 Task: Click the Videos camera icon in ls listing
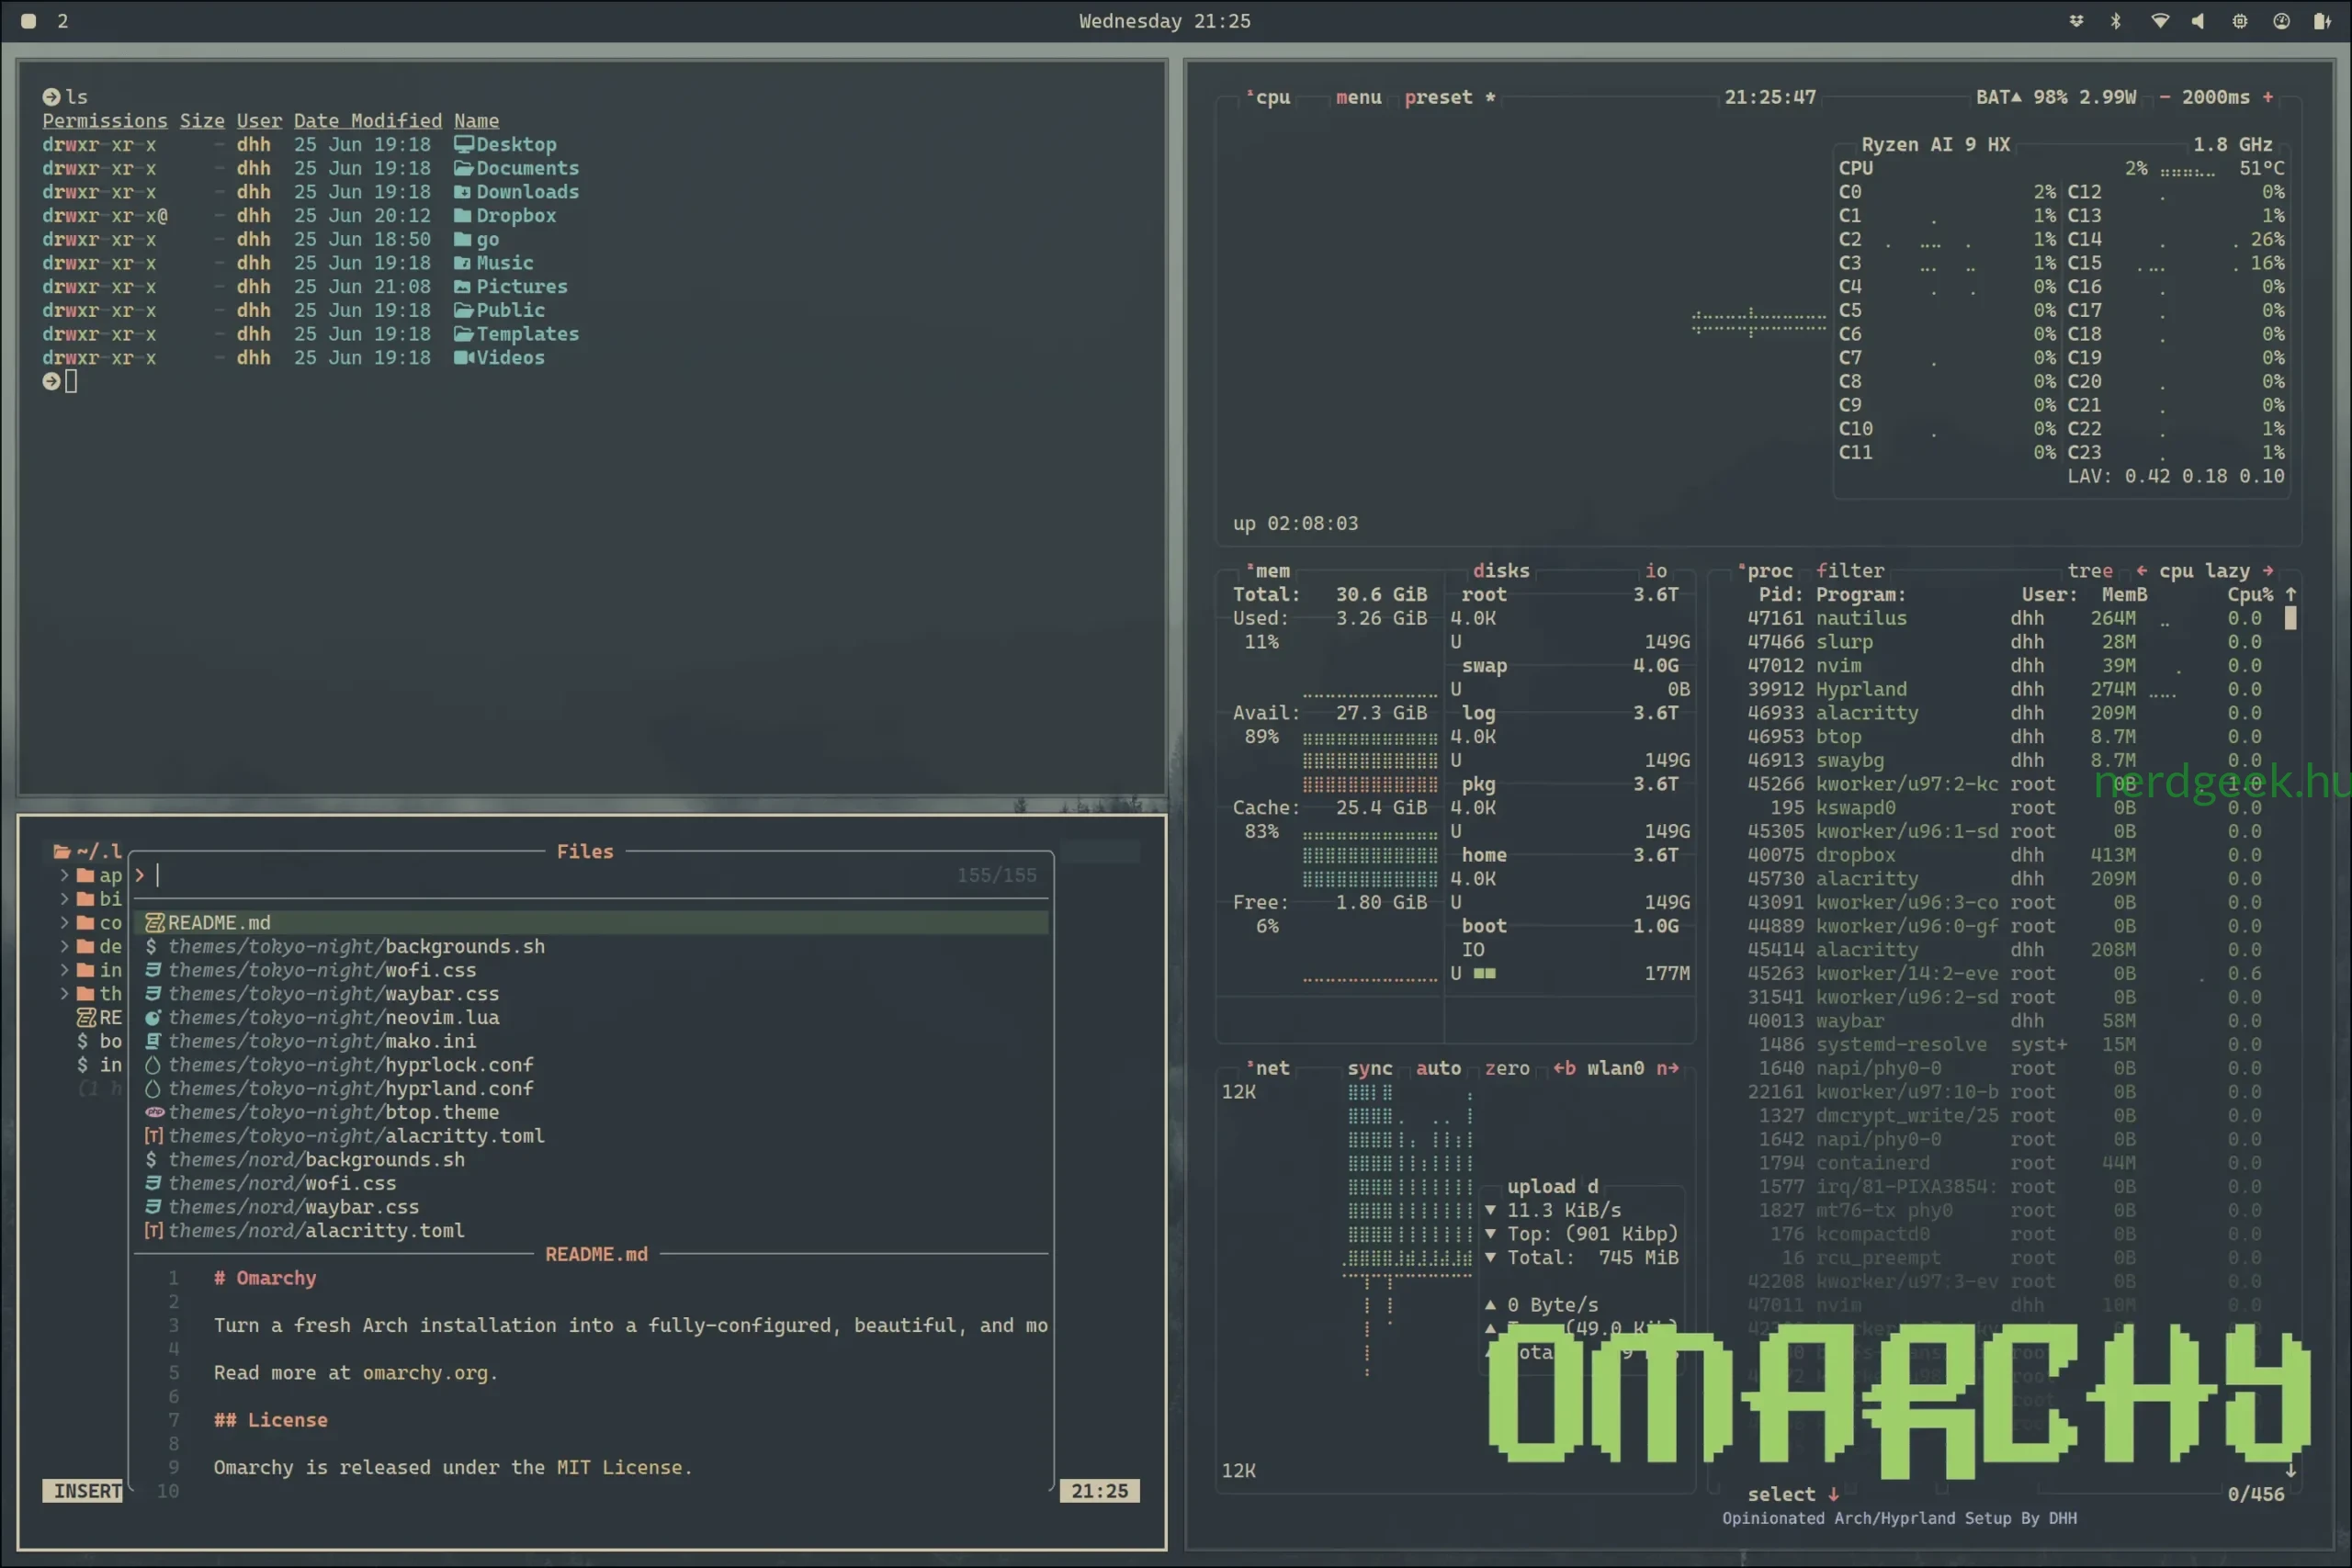coord(463,358)
